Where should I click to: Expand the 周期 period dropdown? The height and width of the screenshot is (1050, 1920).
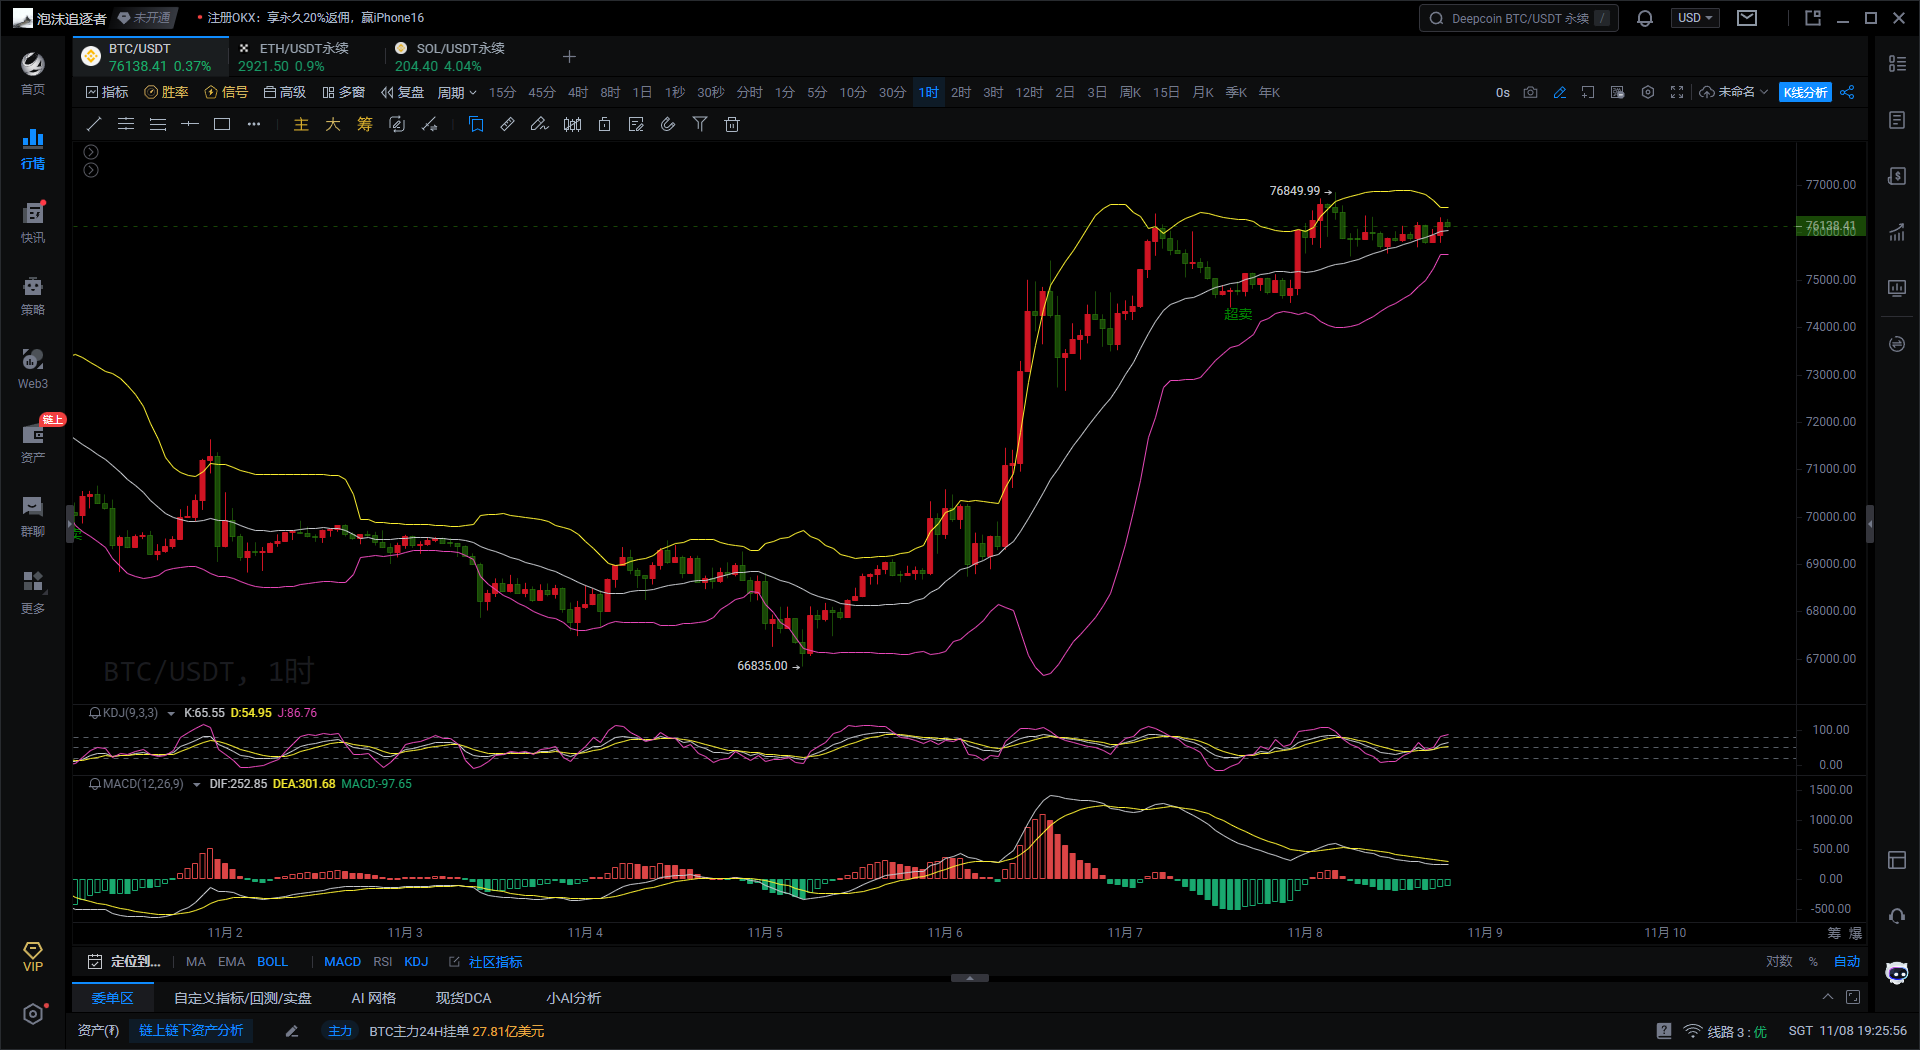457,92
